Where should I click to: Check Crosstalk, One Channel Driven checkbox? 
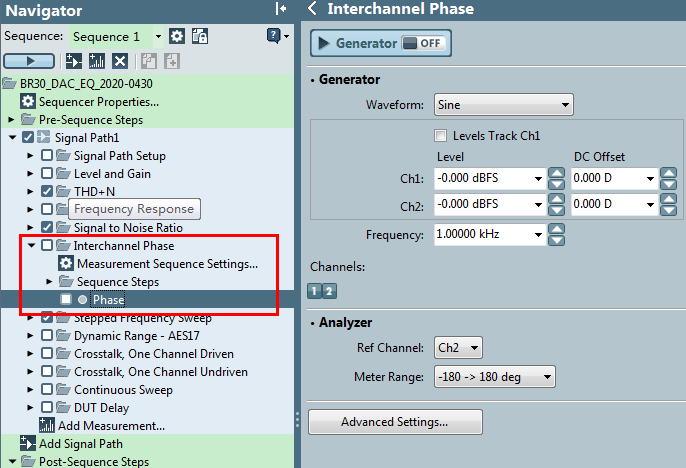(47, 353)
